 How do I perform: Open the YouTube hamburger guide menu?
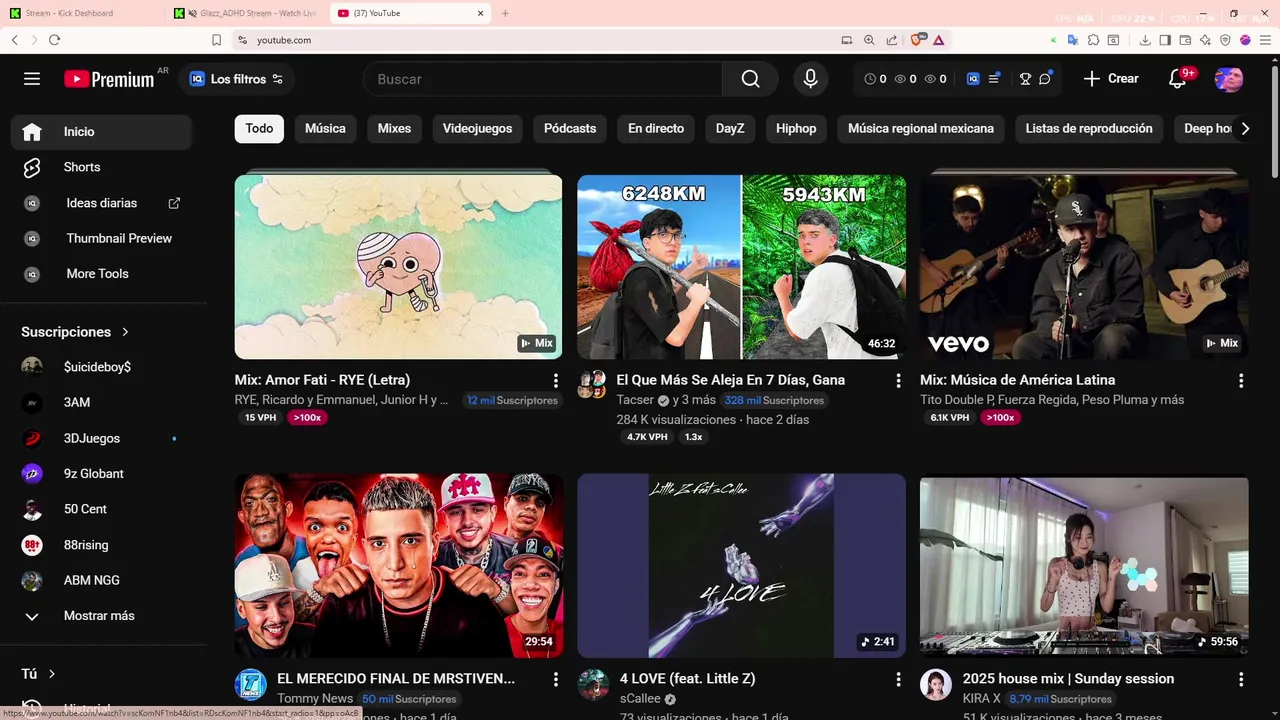point(32,79)
